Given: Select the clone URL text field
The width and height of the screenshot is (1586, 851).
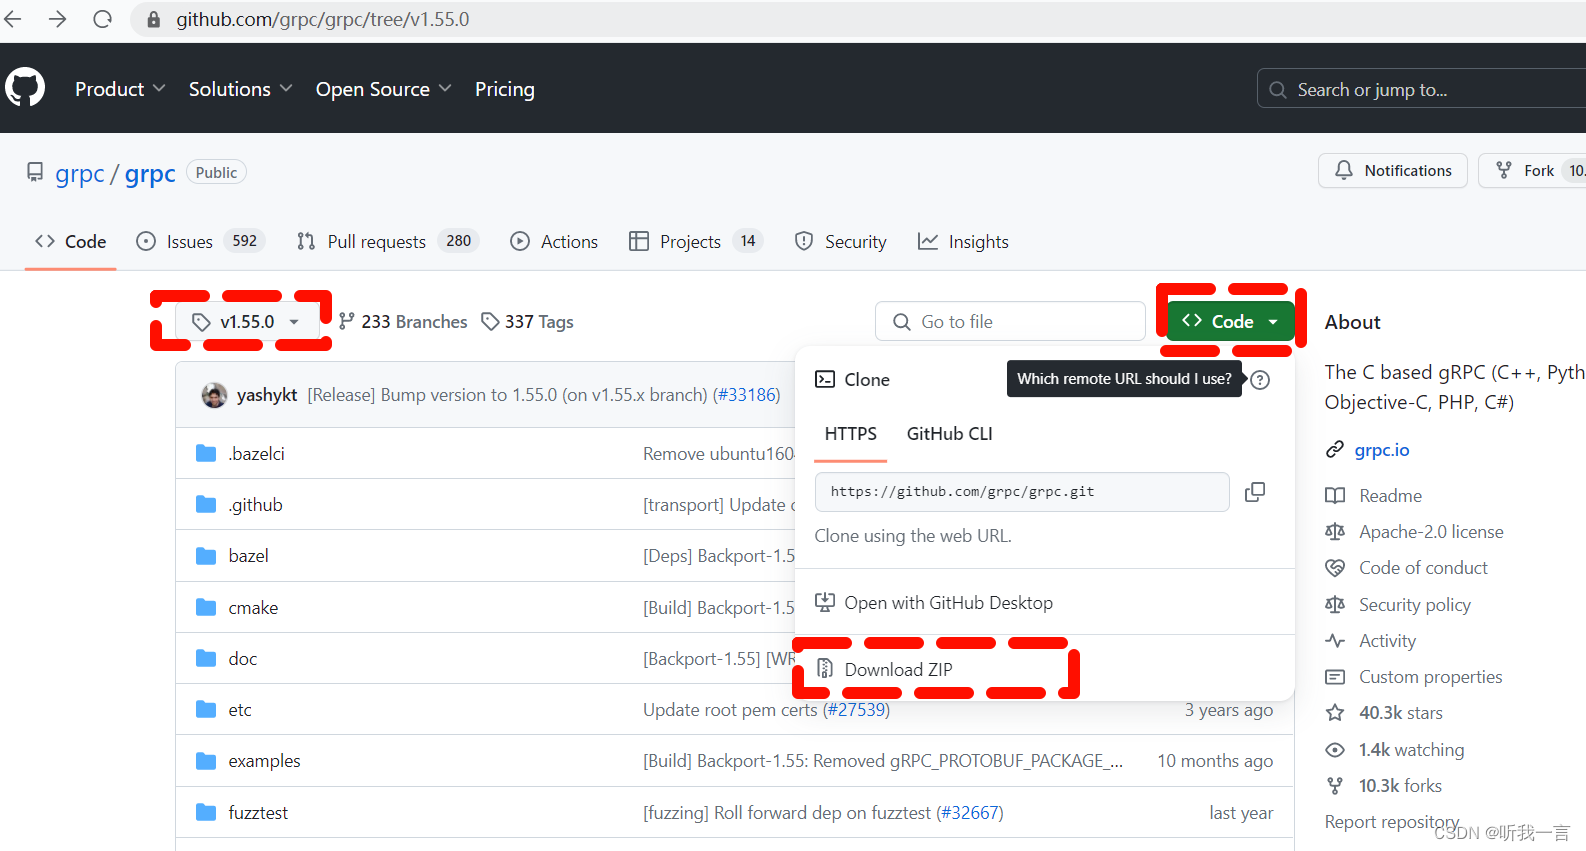Looking at the screenshot, I should (x=1022, y=492).
